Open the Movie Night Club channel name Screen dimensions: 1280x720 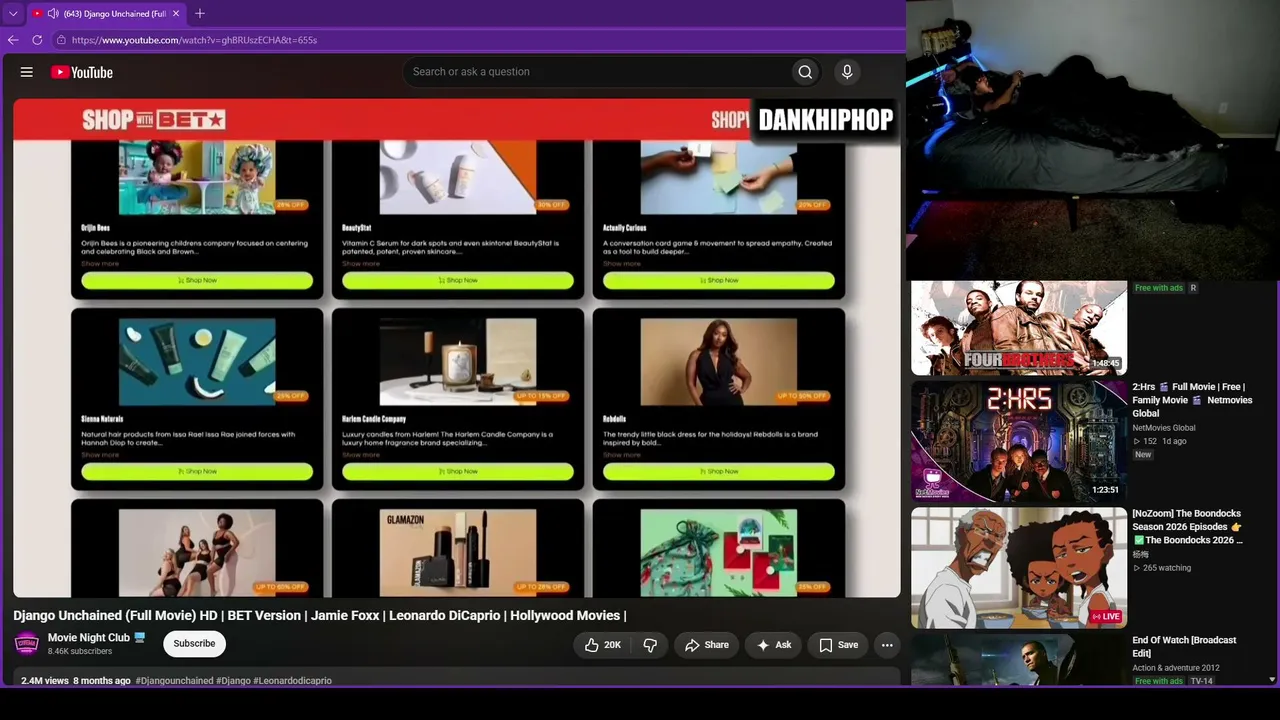tap(89, 638)
